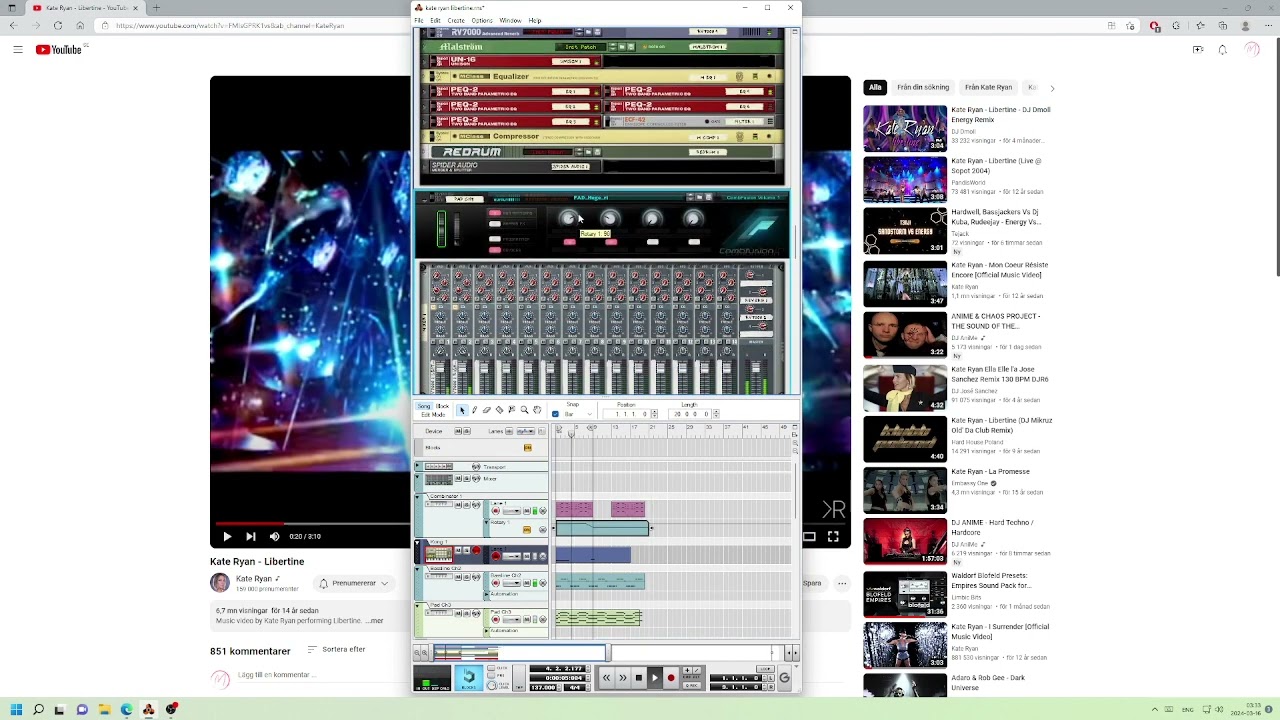Select the Eraser tool in sequencer toolbar
The width and height of the screenshot is (1280, 720).
tap(487, 410)
